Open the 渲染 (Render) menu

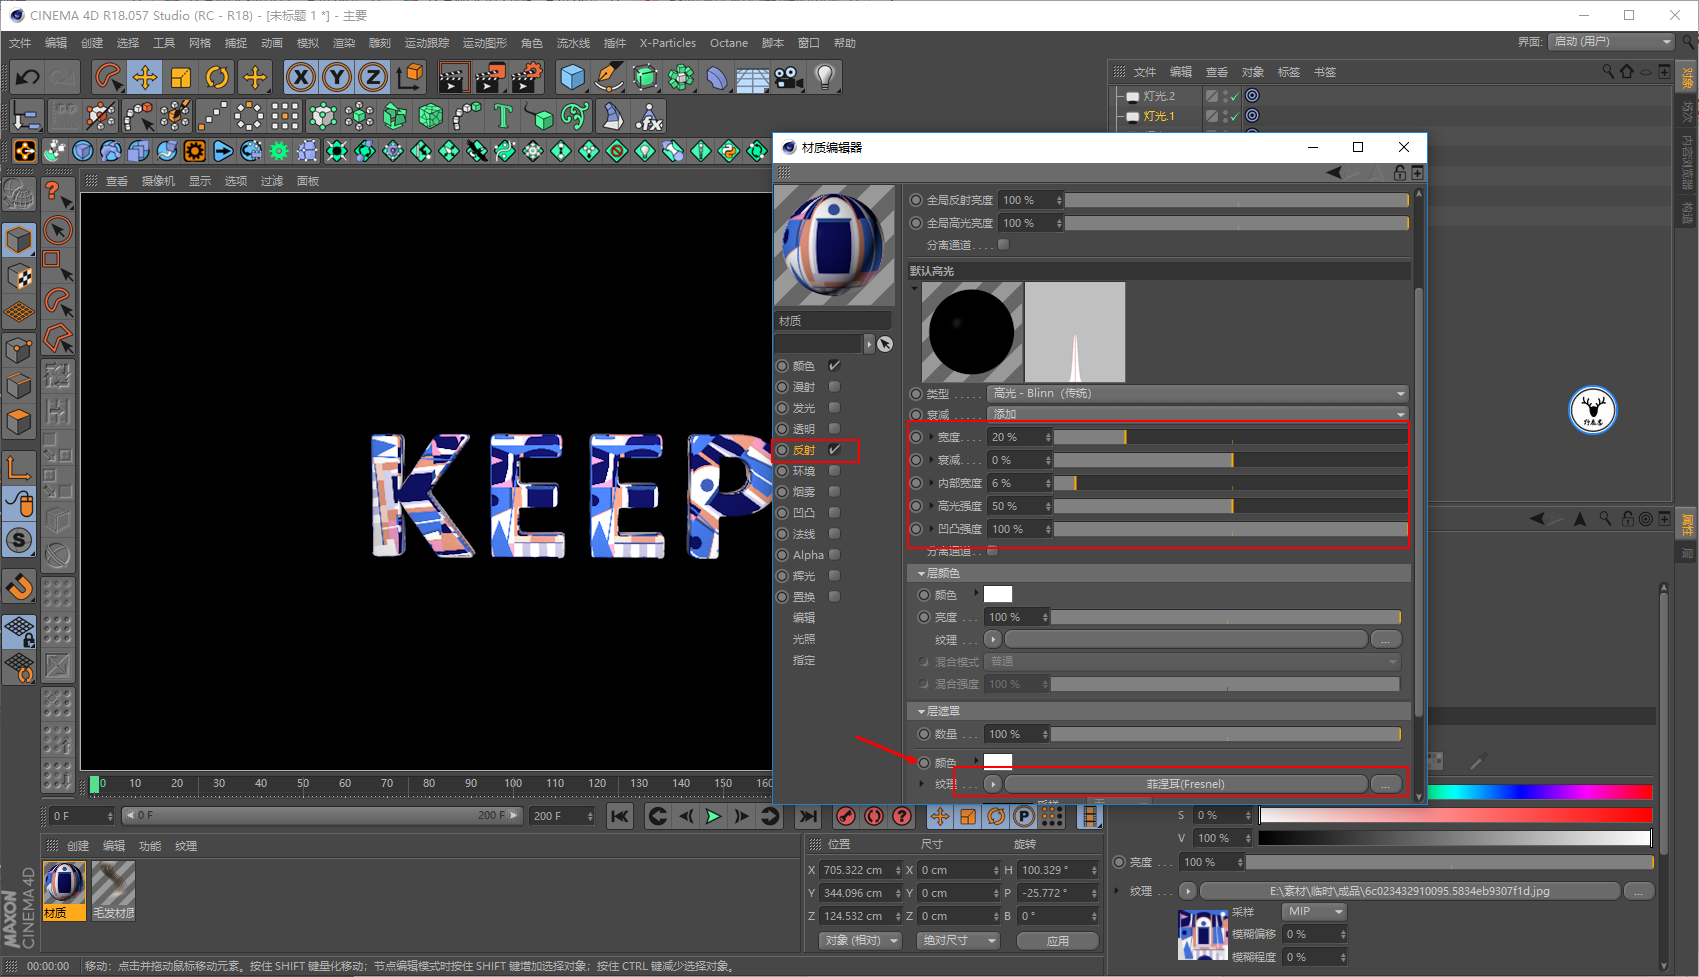click(343, 43)
